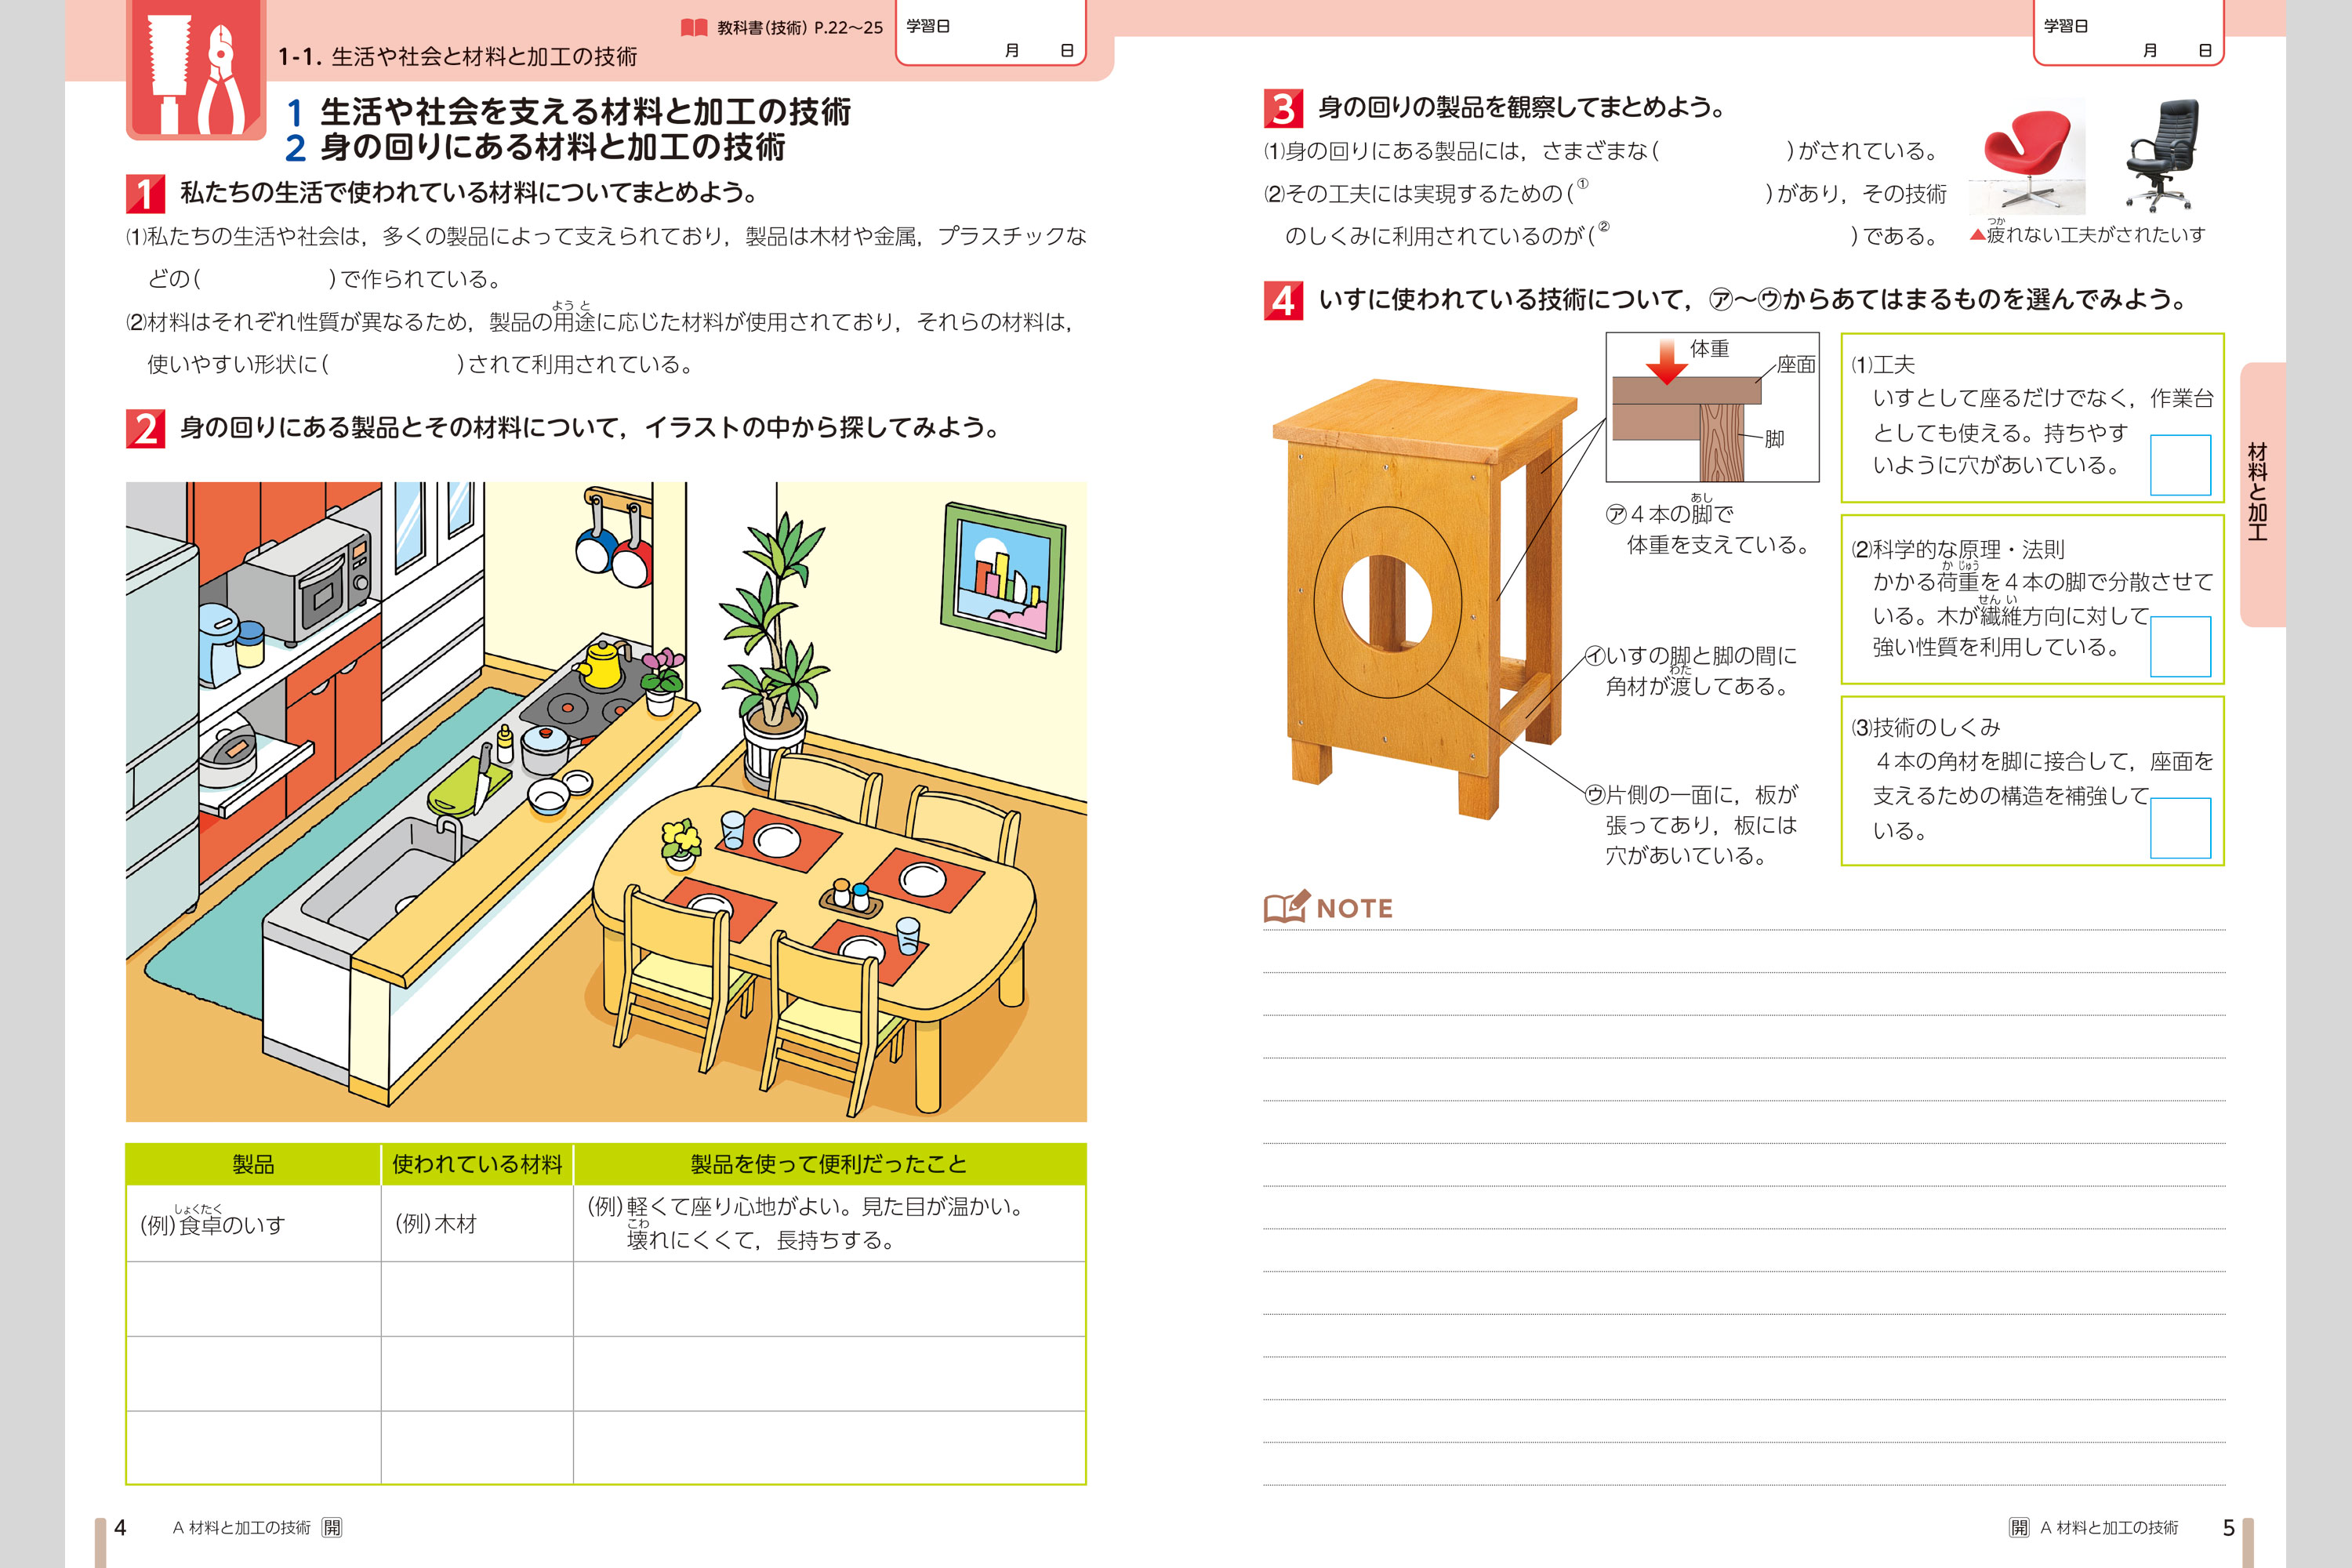2352x1568 pixels.
Task: Click the red section number 3 badge
Action: (x=1283, y=108)
